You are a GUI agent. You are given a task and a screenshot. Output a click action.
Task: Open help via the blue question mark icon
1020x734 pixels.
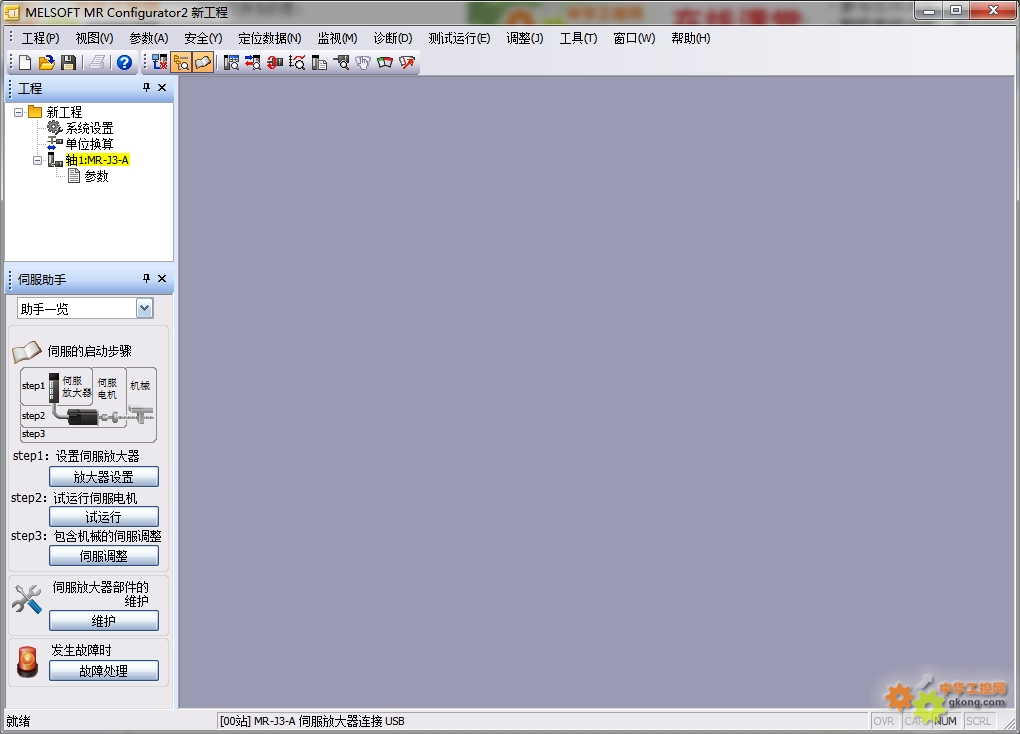[124, 62]
